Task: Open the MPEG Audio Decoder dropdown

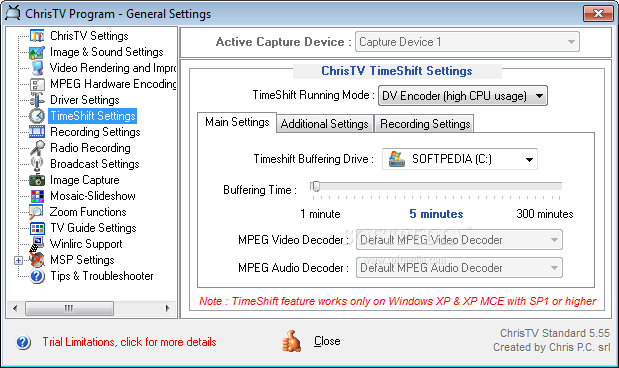Action: pyautogui.click(x=459, y=268)
